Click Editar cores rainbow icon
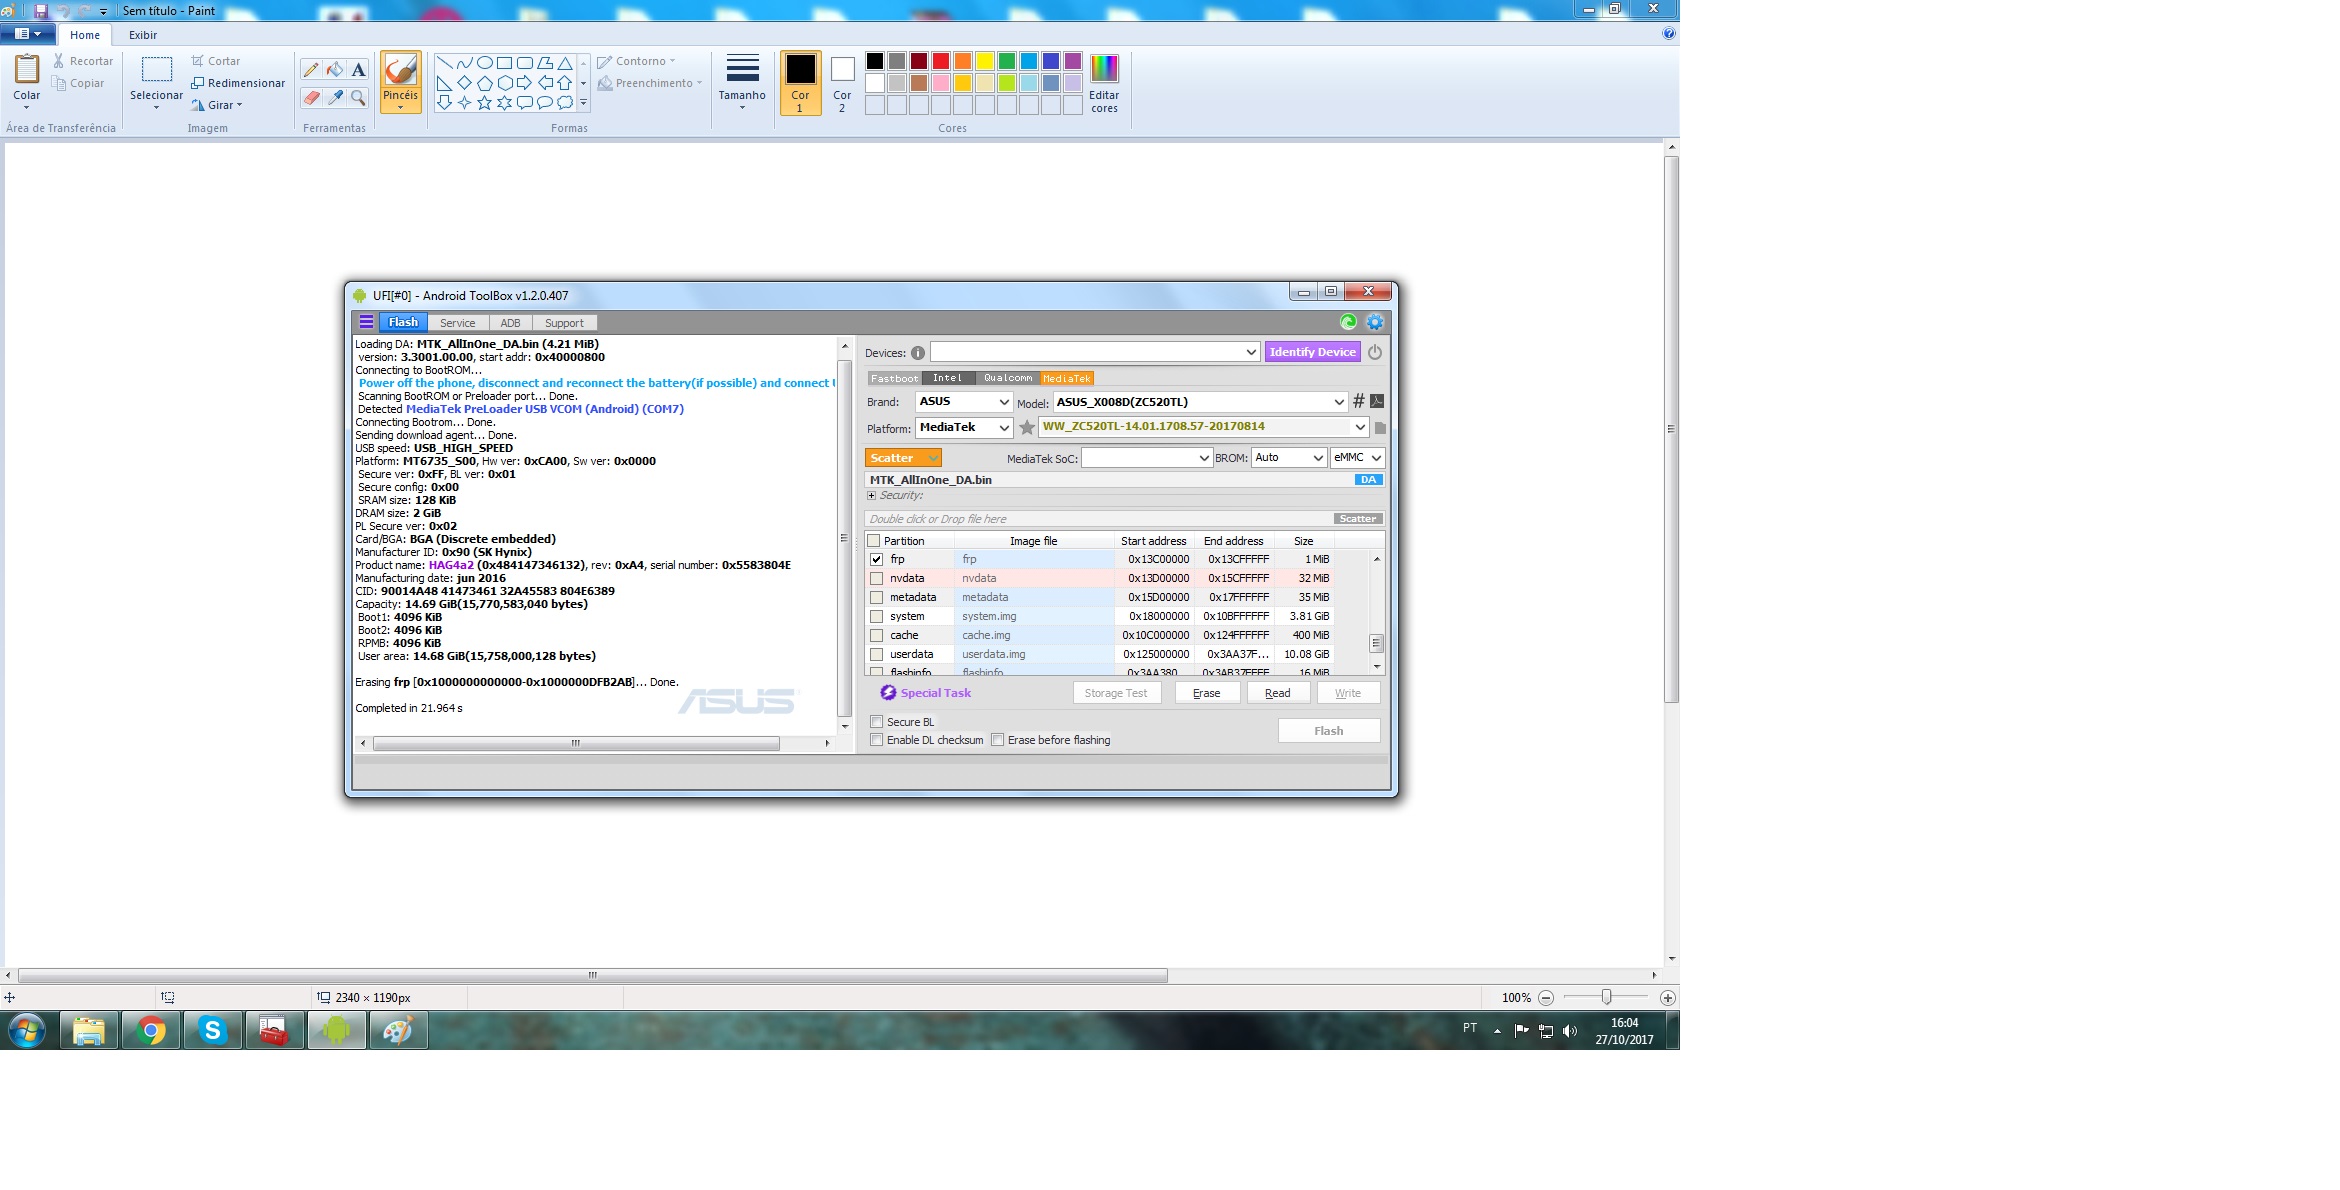Screen dimensions: 2340x1190 pyautogui.click(x=1104, y=68)
